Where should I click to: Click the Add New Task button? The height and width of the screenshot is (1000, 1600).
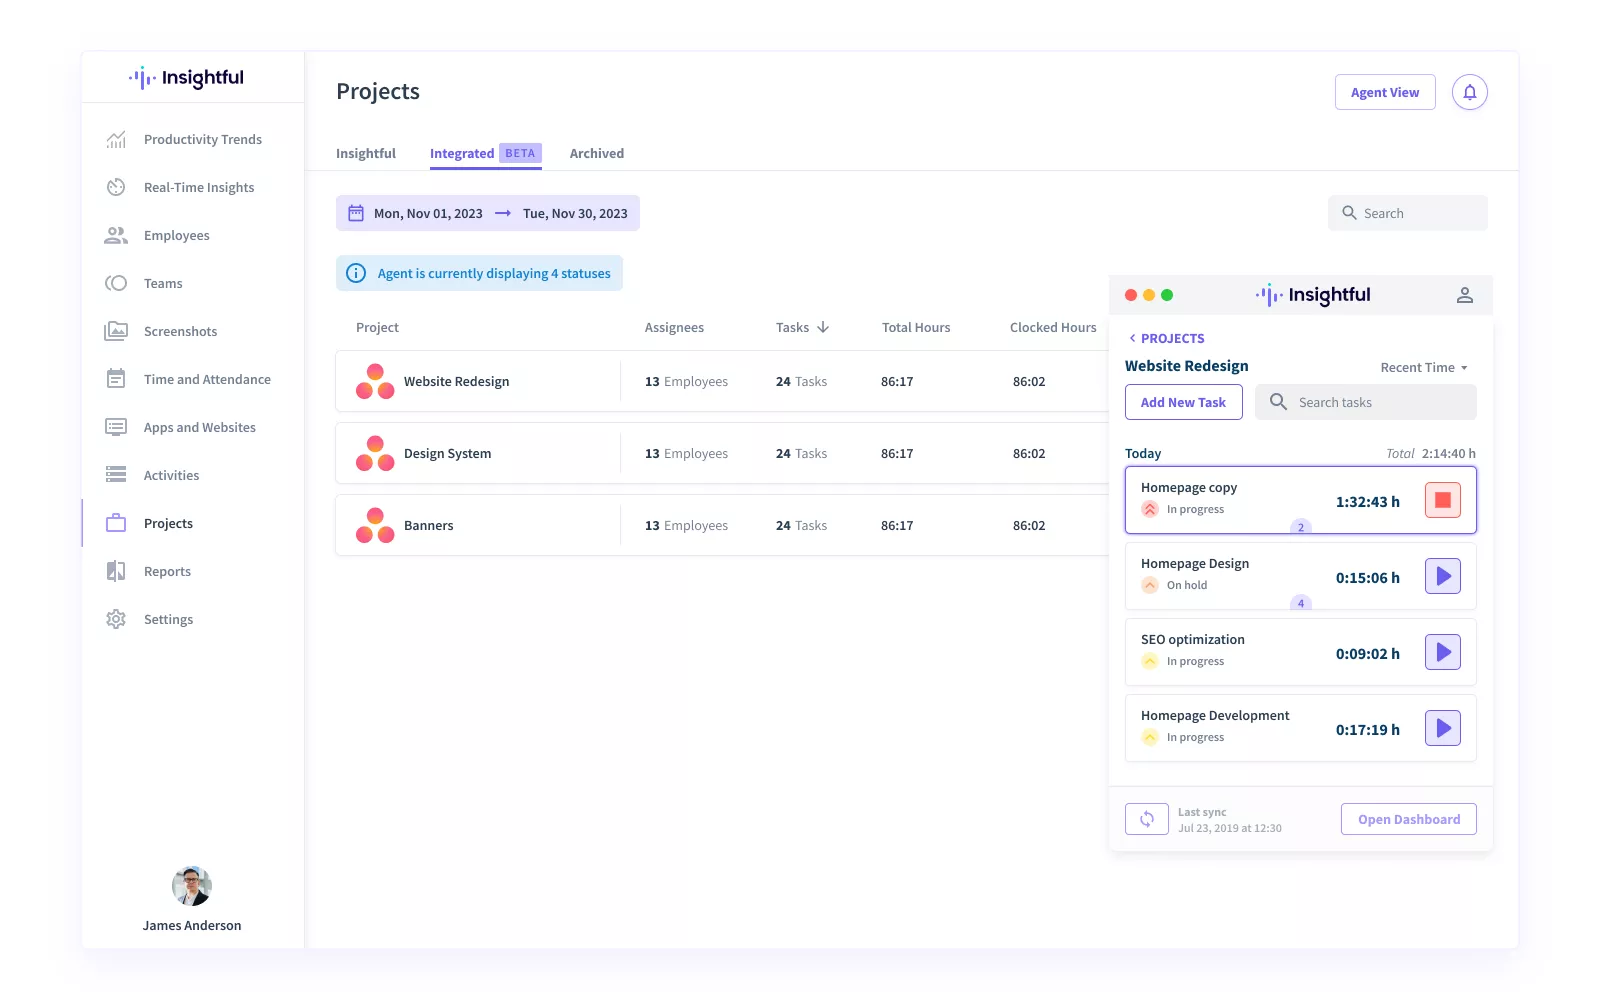pyautogui.click(x=1183, y=402)
